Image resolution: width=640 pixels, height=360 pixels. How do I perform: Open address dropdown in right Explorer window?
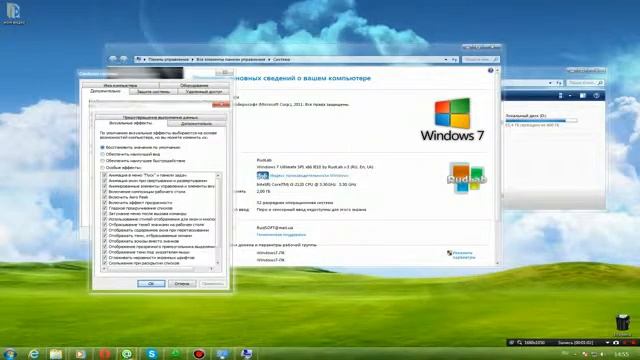pyautogui.click(x=550, y=83)
